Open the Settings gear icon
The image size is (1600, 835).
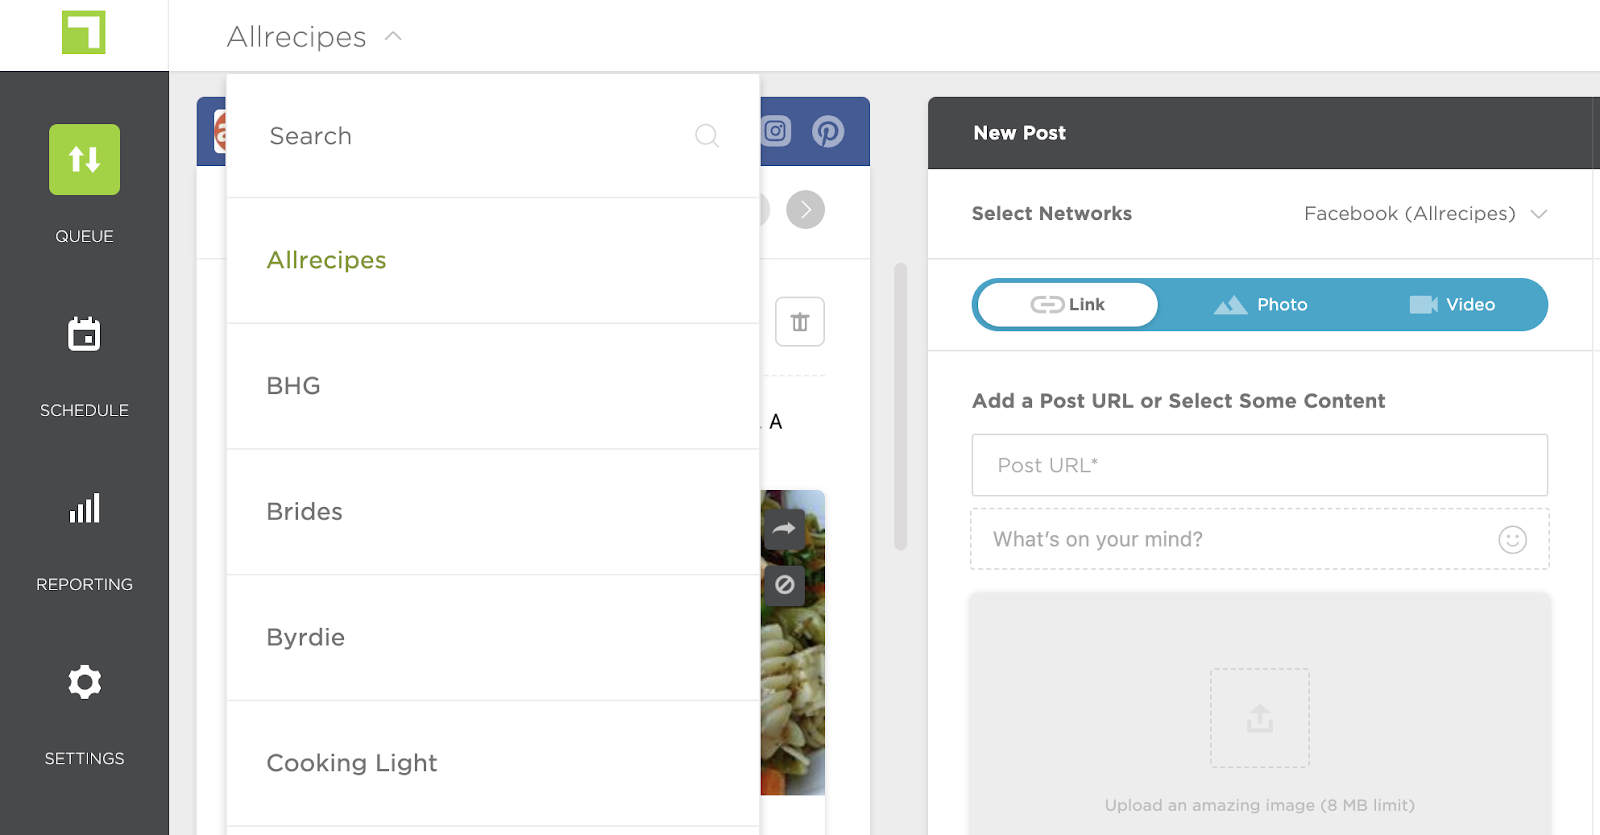coord(84,682)
